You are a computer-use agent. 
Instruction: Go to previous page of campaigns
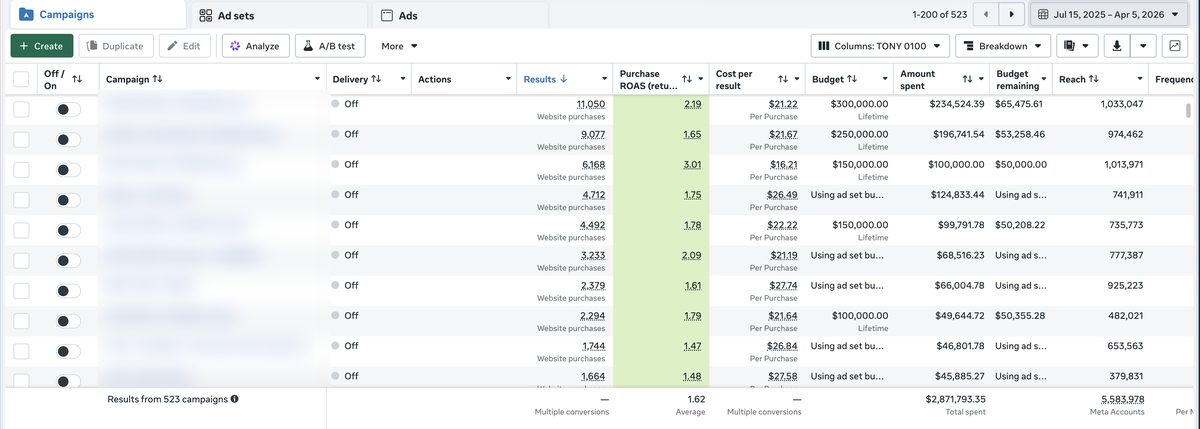[x=987, y=15]
